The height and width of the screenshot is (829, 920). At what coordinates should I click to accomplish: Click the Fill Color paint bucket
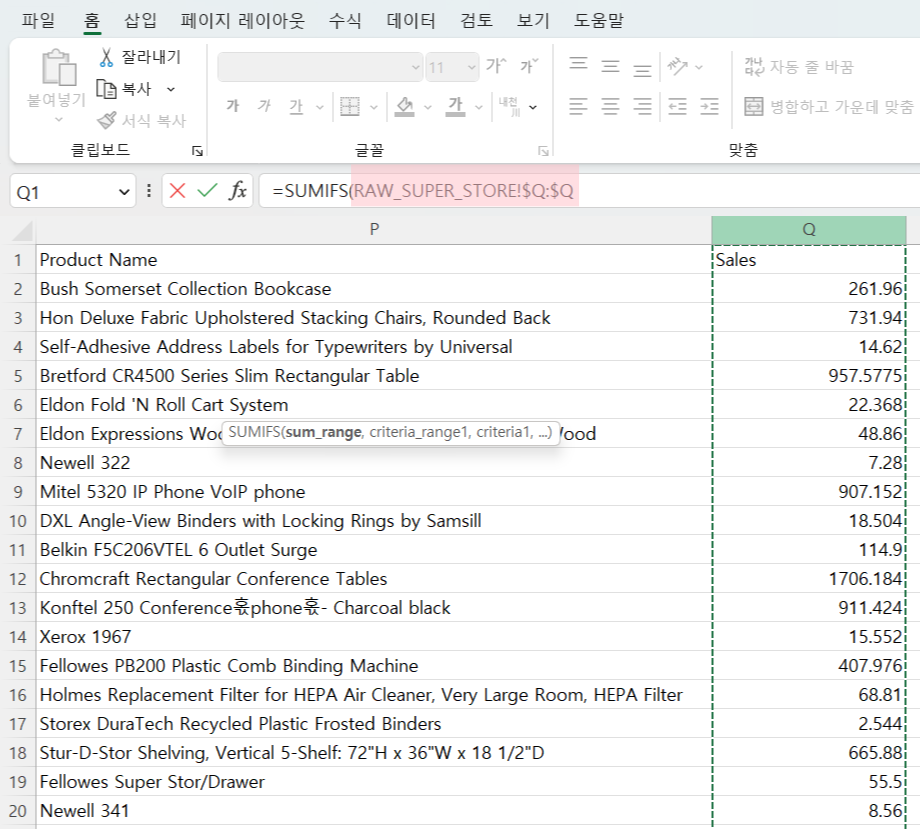[x=404, y=107]
